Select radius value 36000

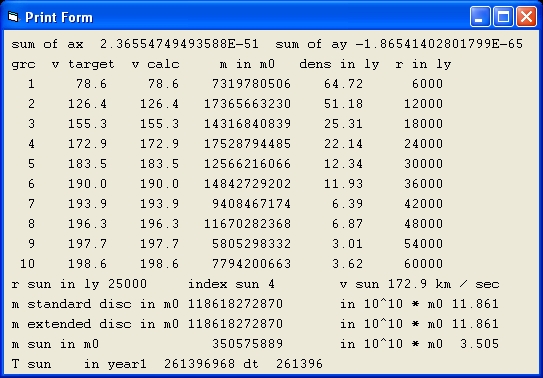[424, 184]
